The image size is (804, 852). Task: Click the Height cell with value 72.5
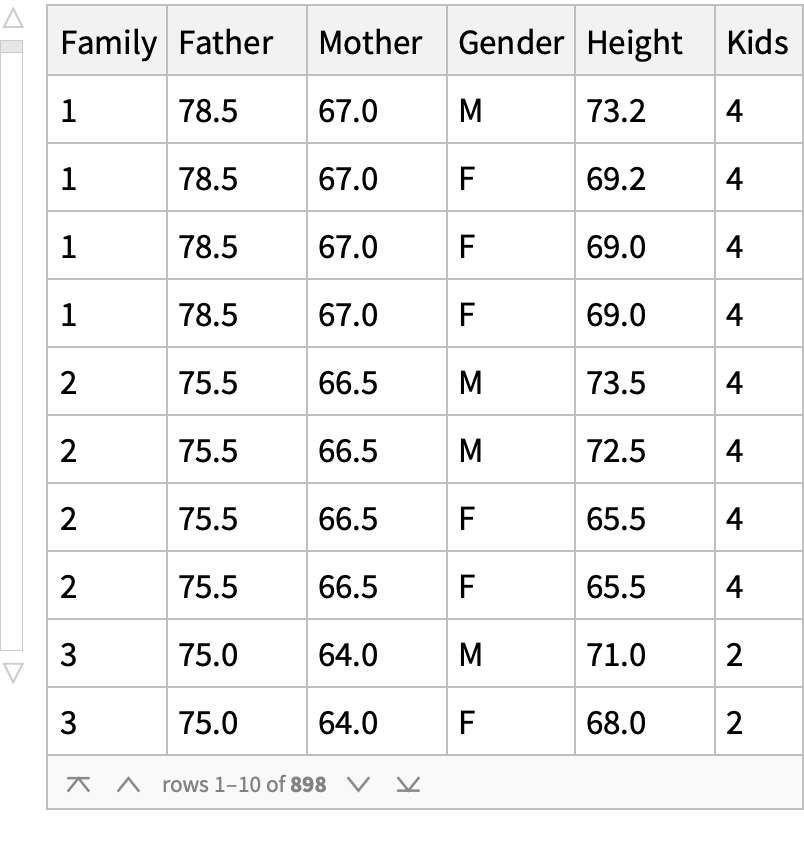[x=617, y=451]
